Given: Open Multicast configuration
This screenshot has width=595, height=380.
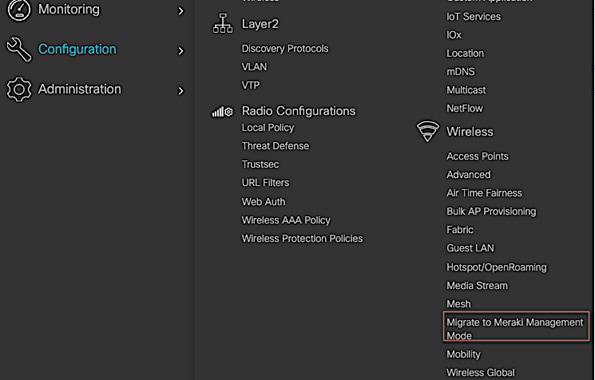Looking at the screenshot, I should click(466, 90).
